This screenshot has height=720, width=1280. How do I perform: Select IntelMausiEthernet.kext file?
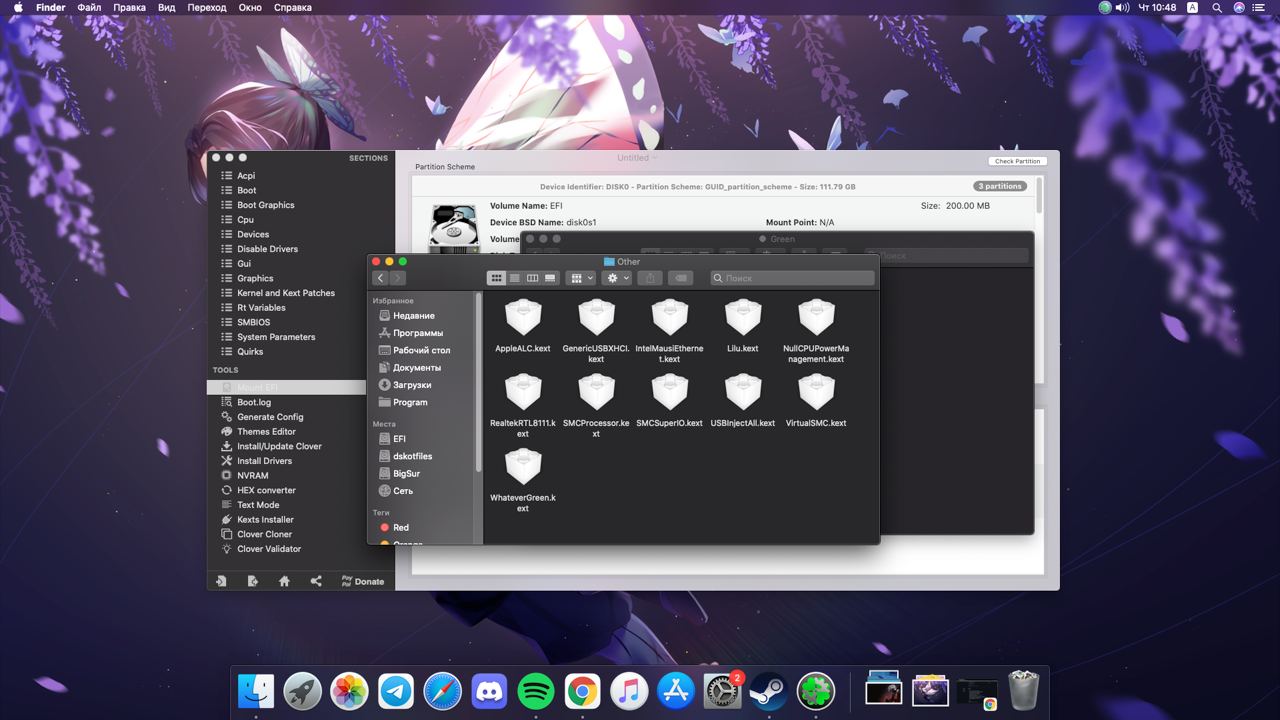pyautogui.click(x=670, y=331)
